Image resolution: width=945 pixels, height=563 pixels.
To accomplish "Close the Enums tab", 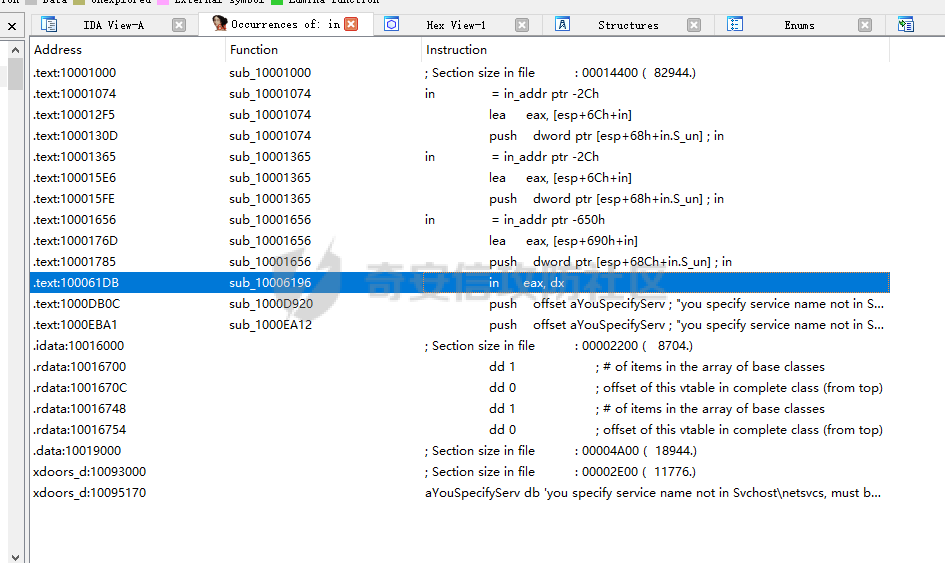I will 865,25.
